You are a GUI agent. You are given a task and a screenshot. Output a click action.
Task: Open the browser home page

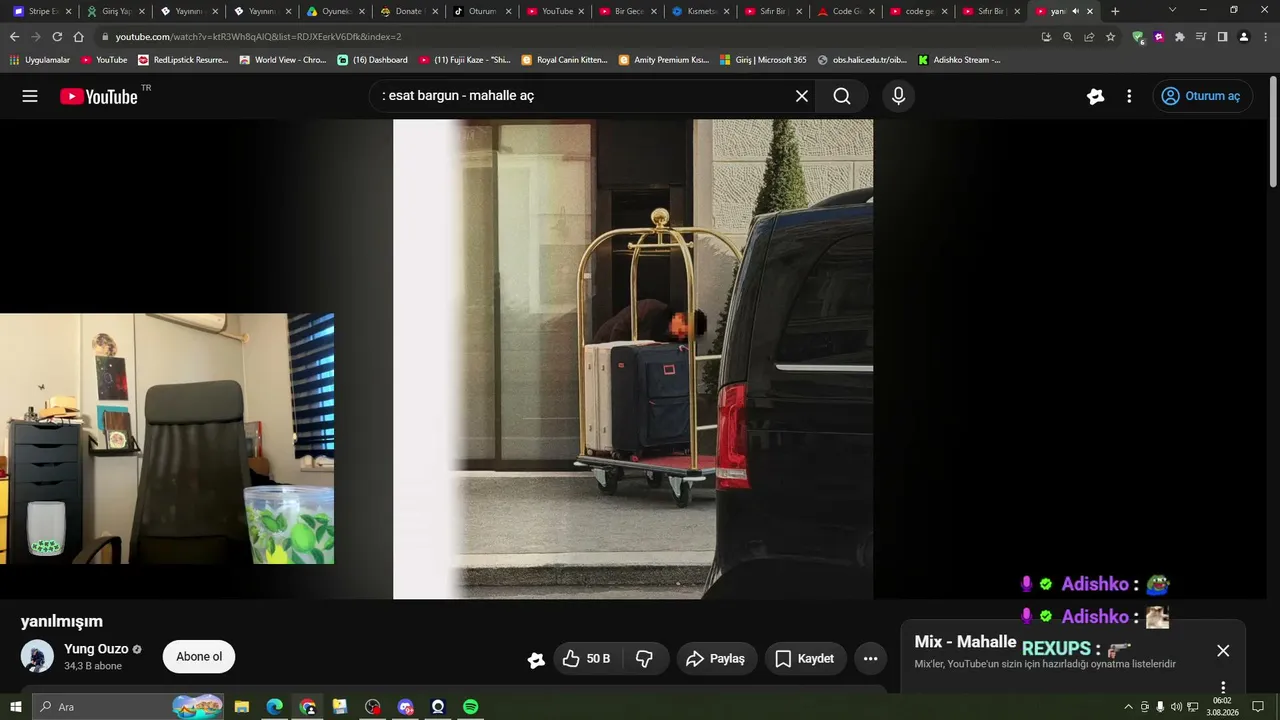coord(78,37)
